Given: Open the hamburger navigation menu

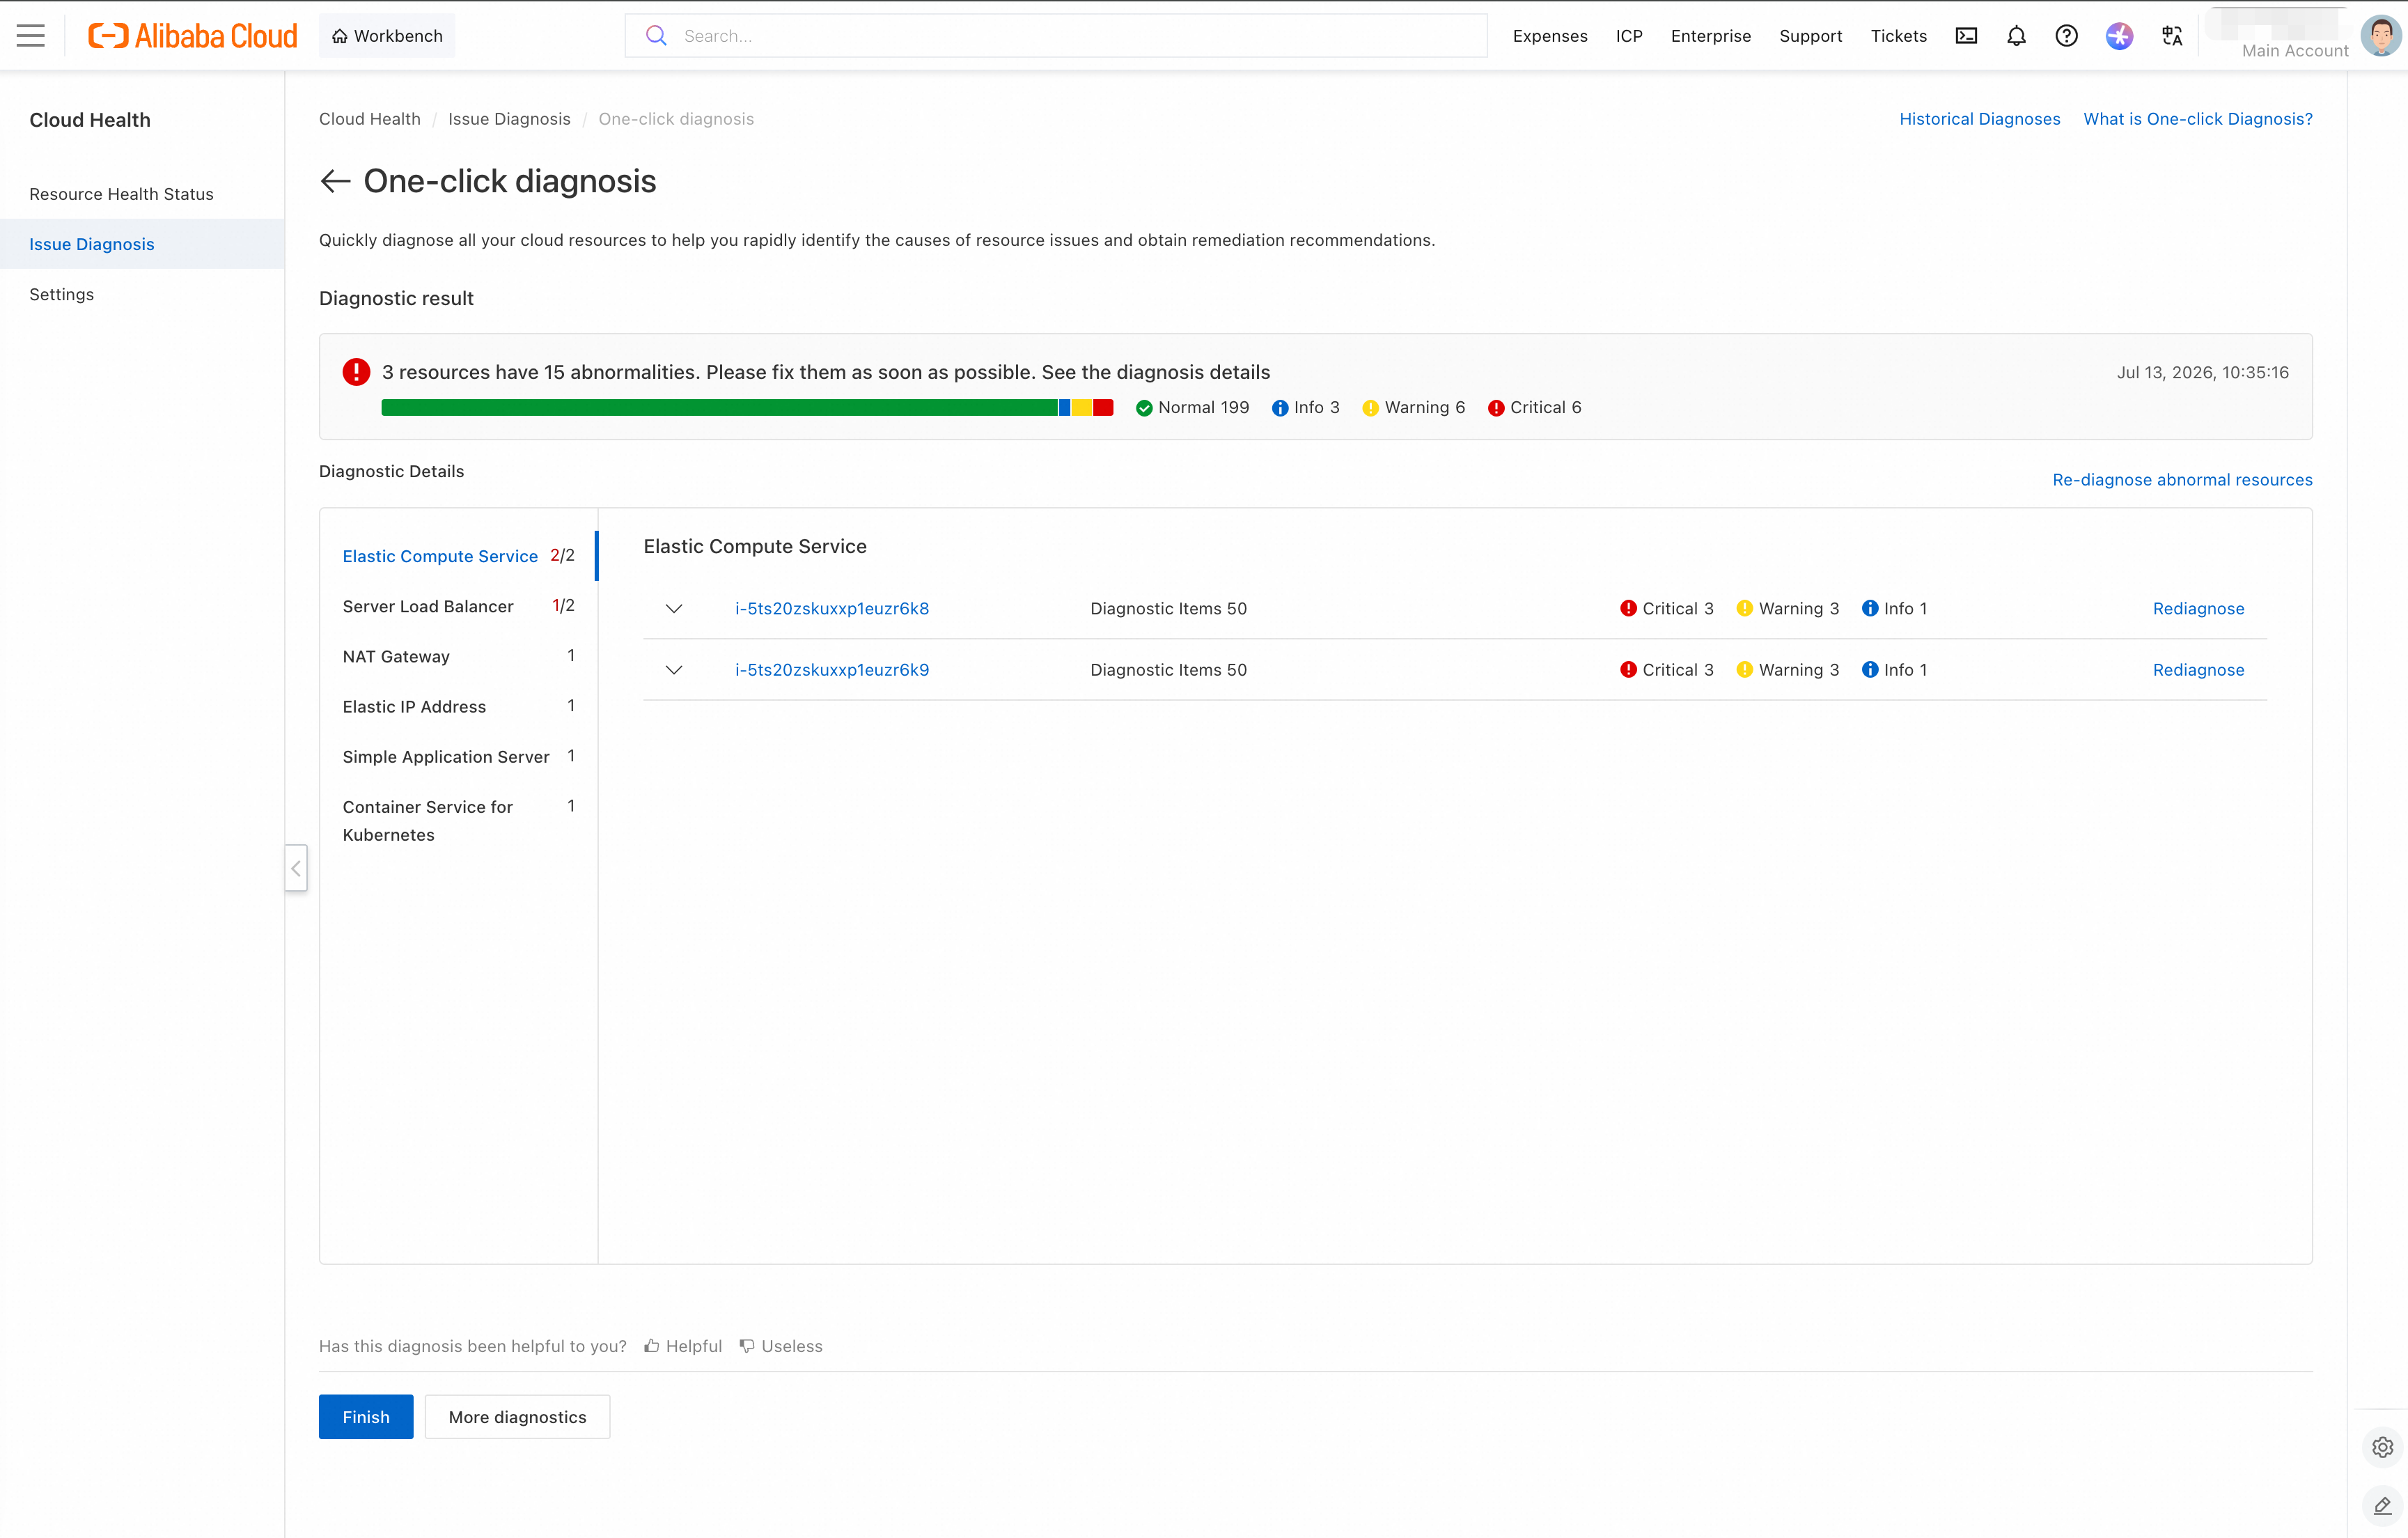Looking at the screenshot, I should 31,36.
